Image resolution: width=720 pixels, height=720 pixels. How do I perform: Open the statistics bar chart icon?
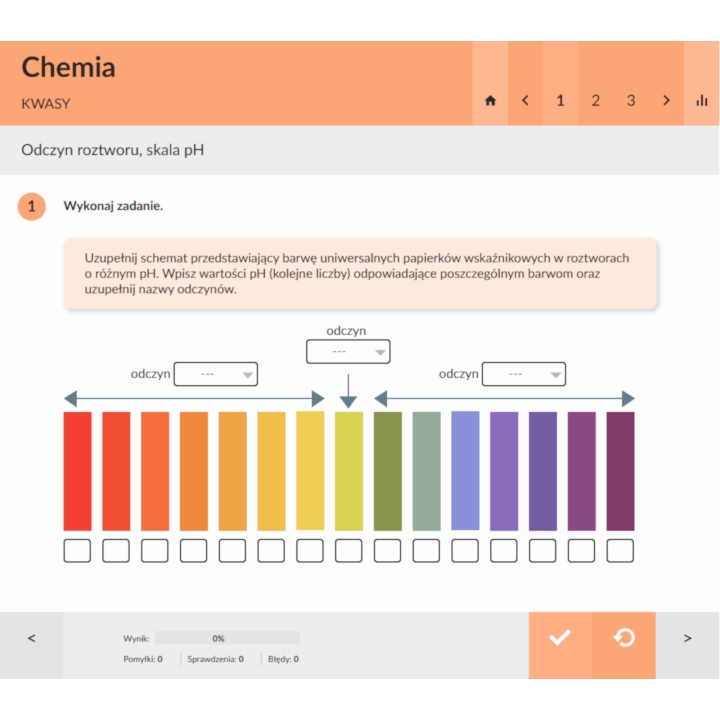tap(702, 101)
